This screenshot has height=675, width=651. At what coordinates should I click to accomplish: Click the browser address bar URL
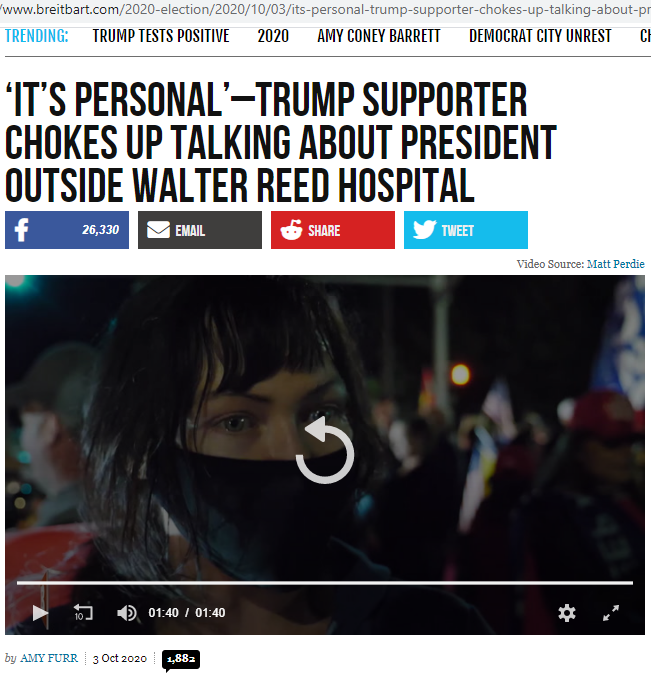click(x=326, y=9)
